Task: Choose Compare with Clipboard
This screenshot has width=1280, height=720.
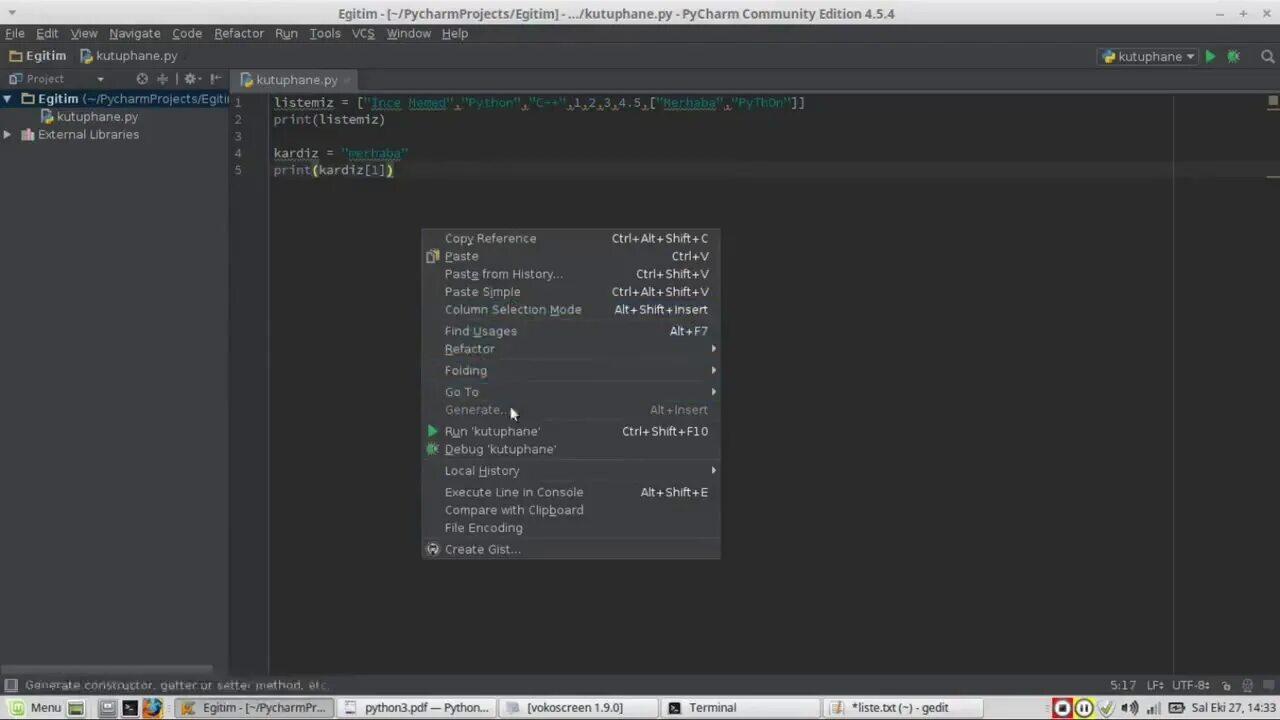Action: (x=570, y=510)
